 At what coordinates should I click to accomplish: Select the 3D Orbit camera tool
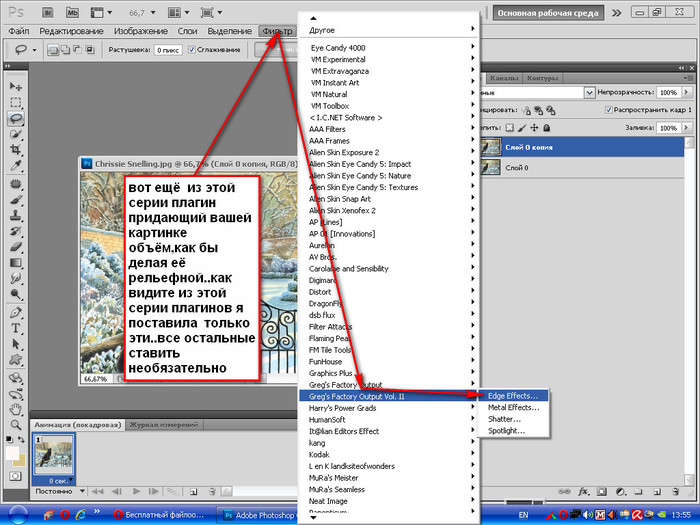pos(16,394)
